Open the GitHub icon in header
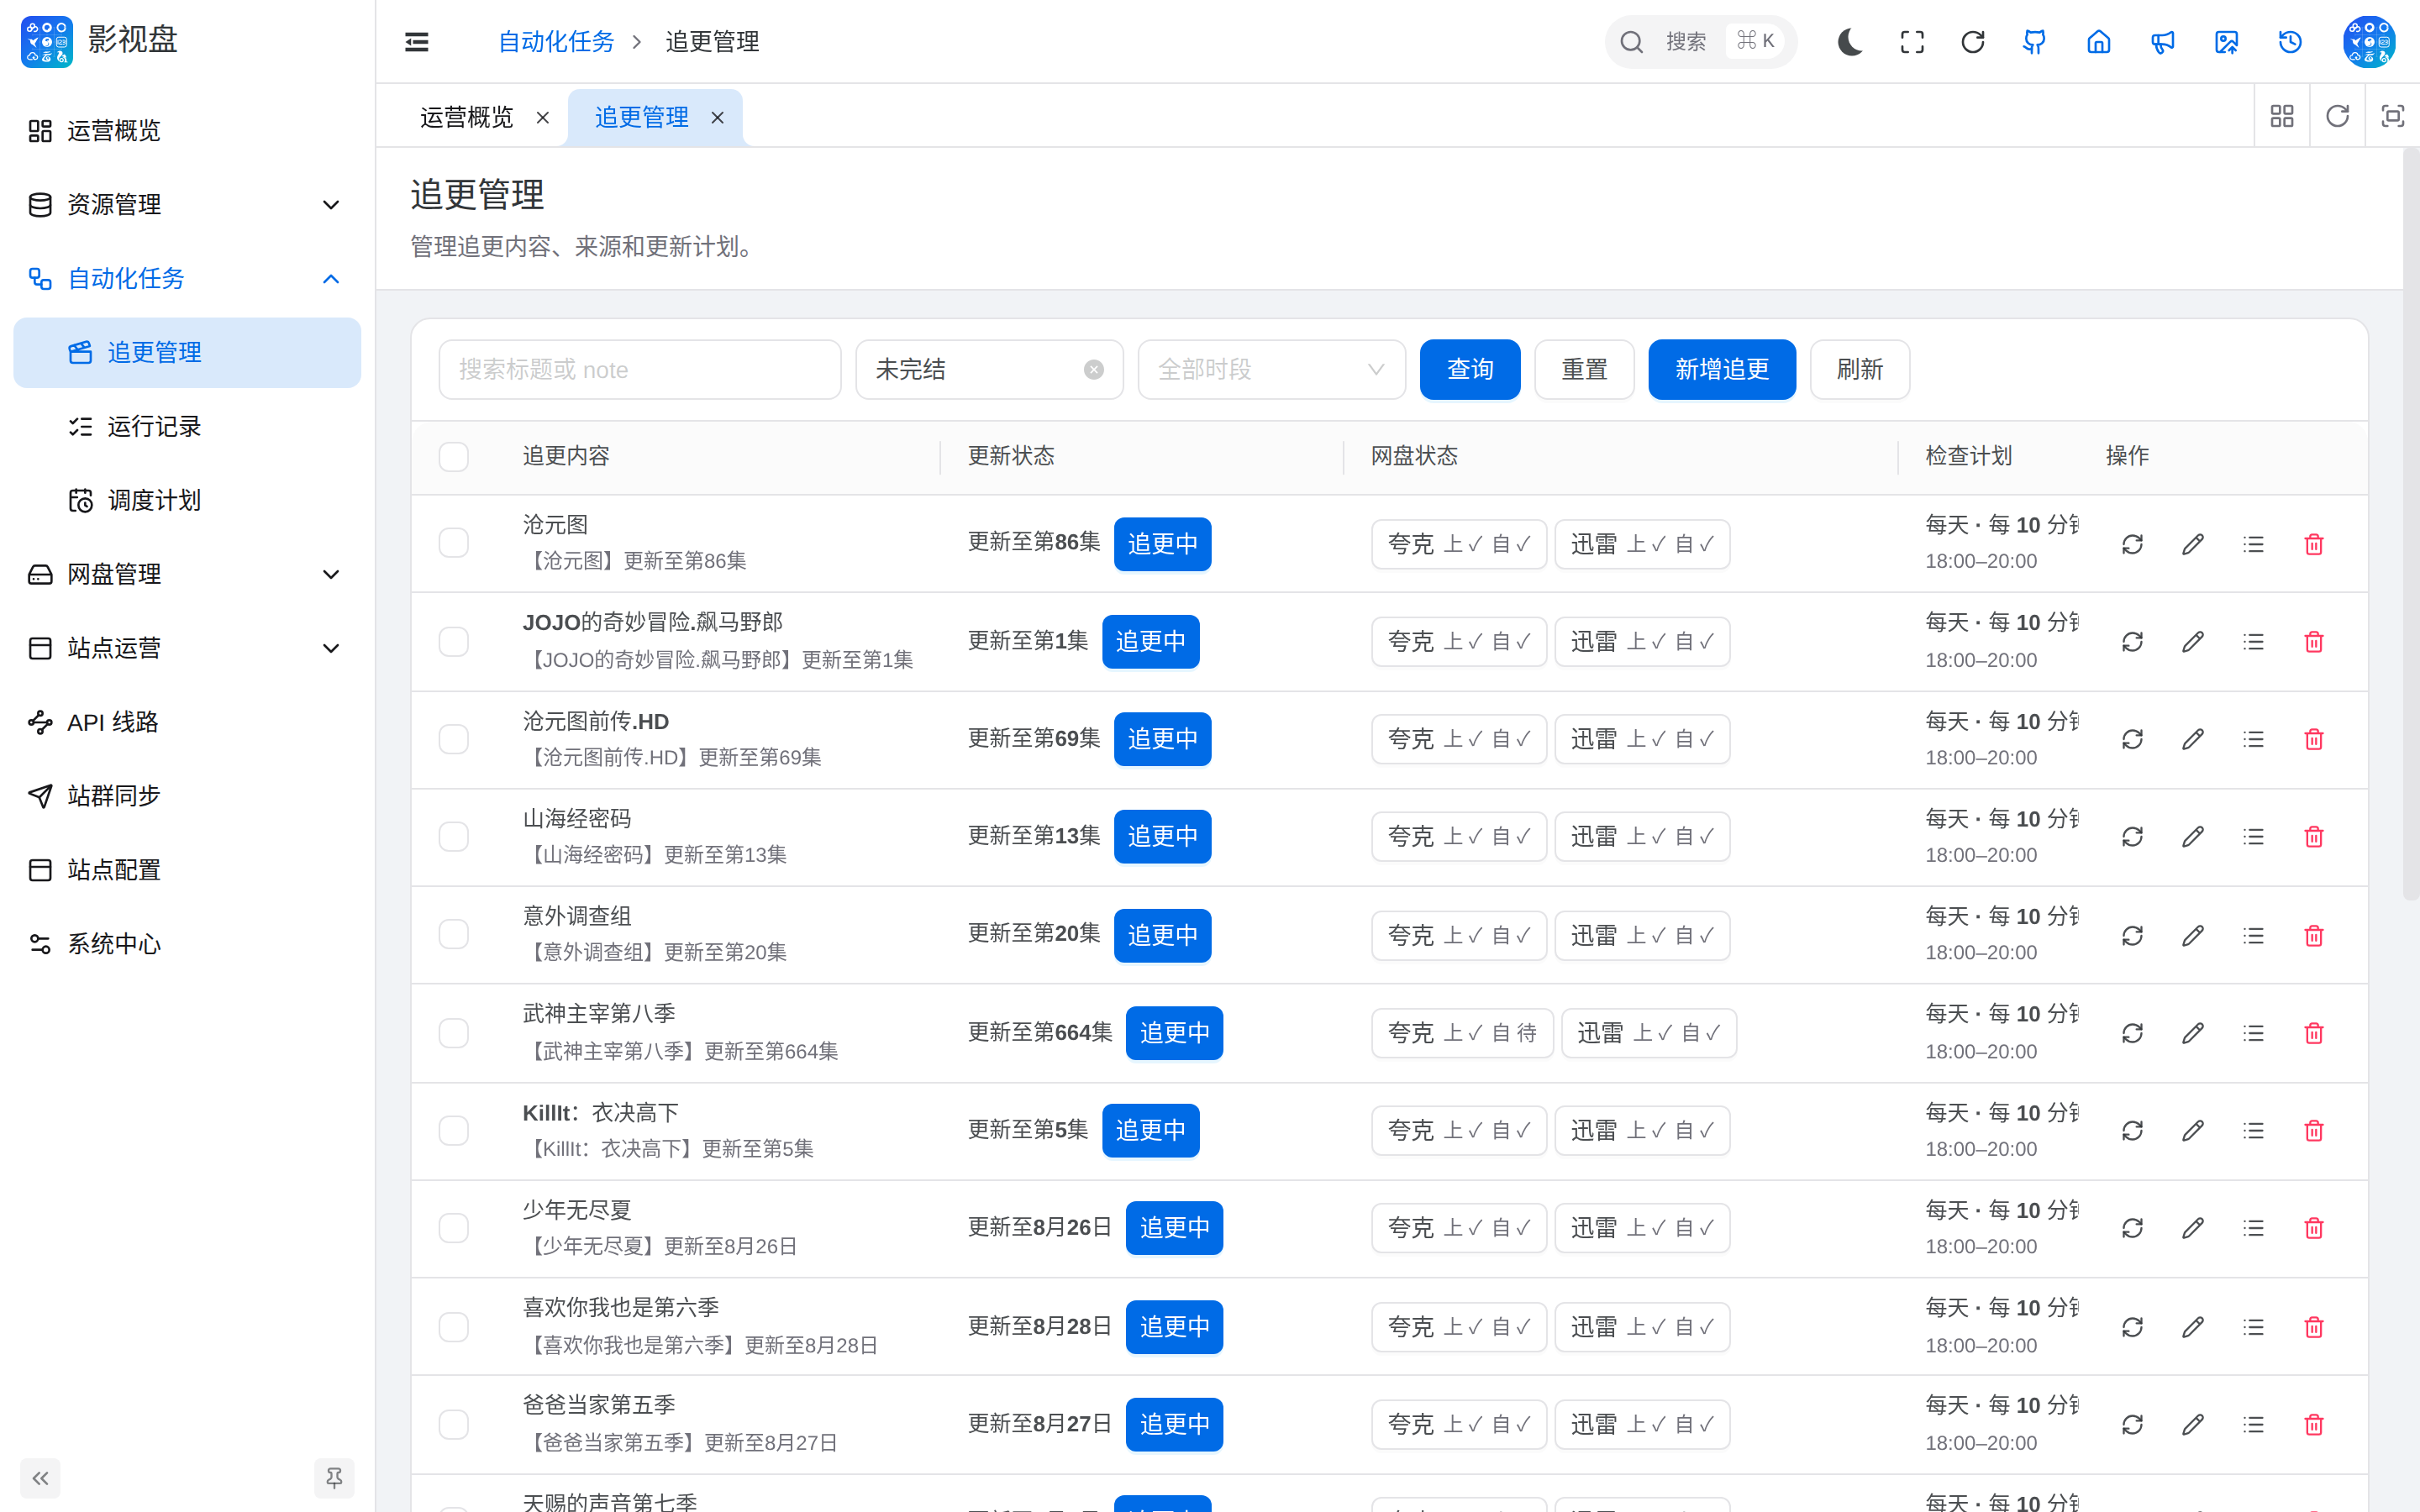2420x1512 pixels. click(2034, 41)
